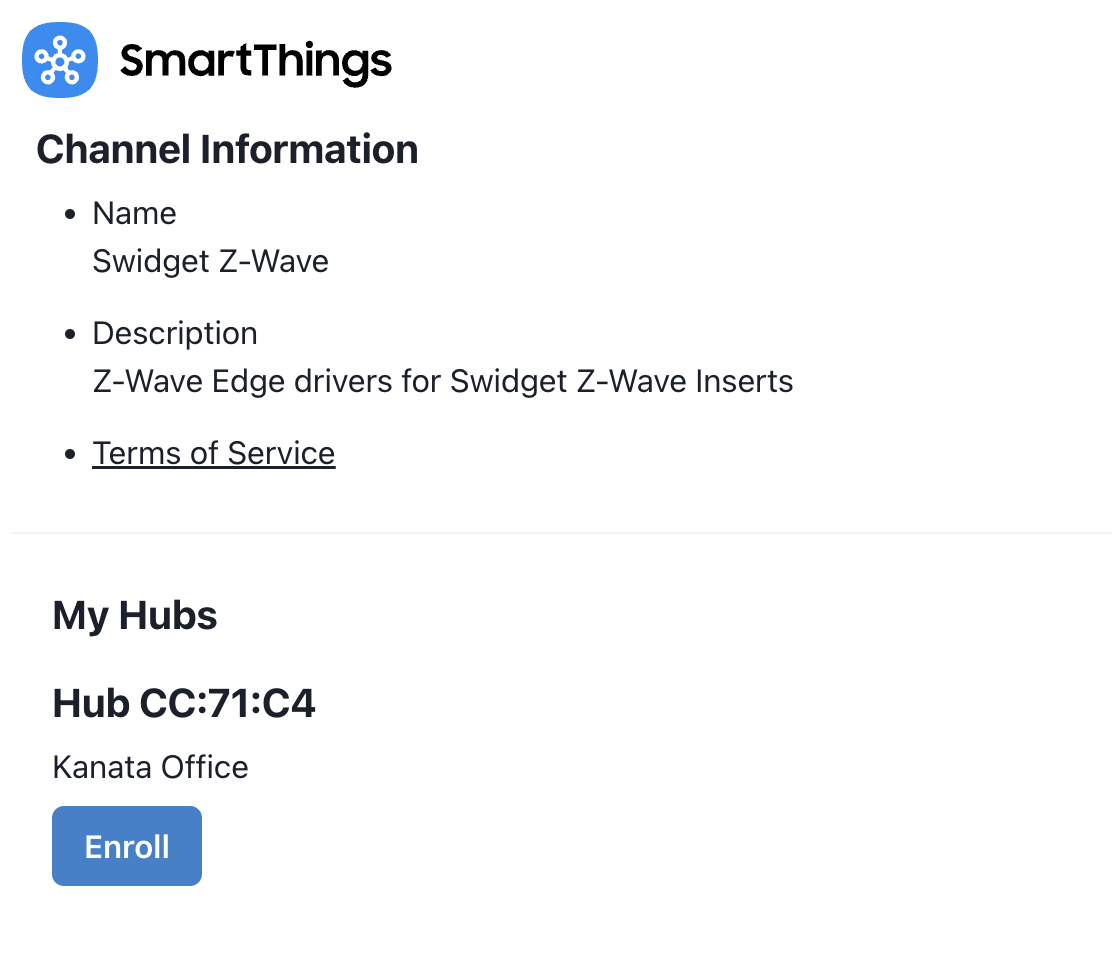Click the bullet beside Name
The image size is (1112, 964).
click(70, 214)
